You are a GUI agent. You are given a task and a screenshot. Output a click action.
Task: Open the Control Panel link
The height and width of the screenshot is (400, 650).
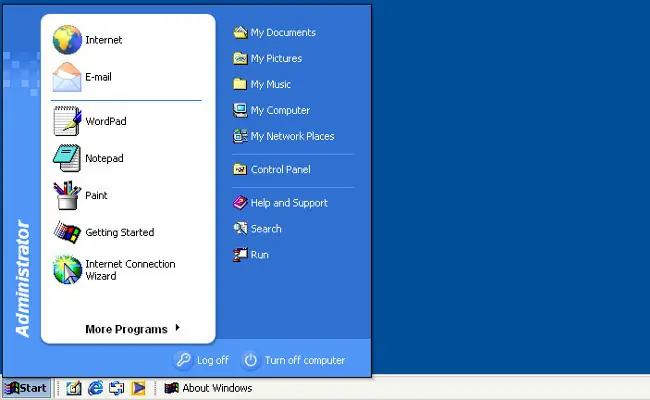coord(281,169)
